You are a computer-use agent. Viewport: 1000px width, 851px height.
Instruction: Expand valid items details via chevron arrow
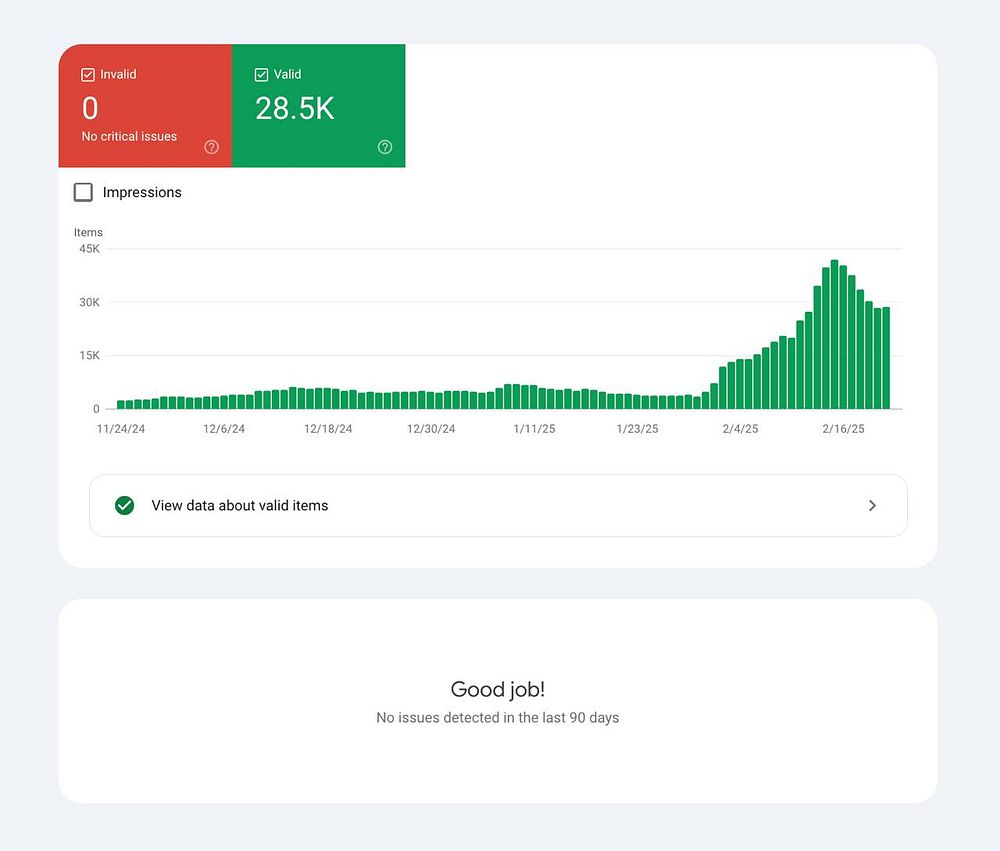pos(872,505)
